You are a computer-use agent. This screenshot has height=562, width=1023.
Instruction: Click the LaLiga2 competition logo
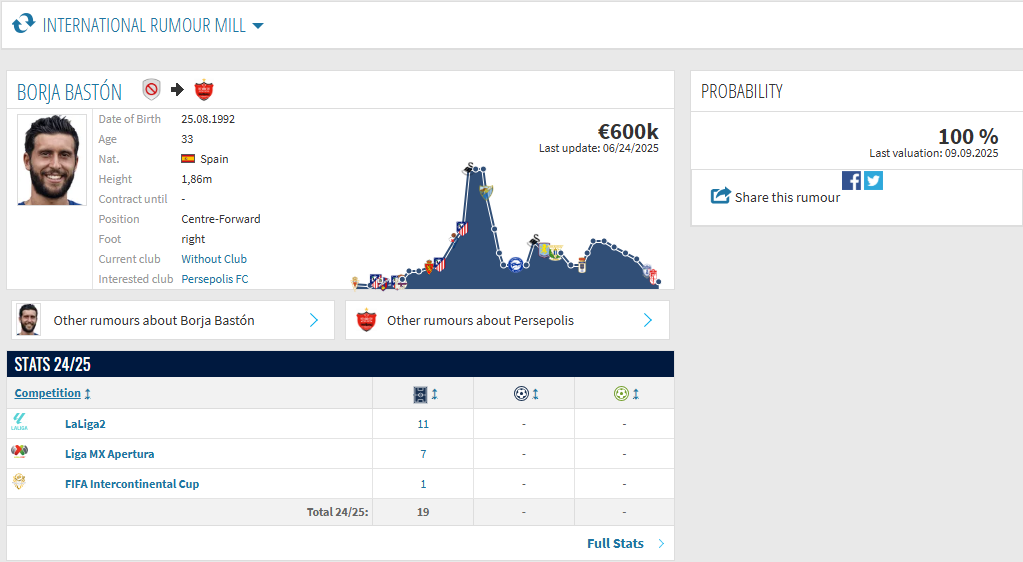tap(19, 423)
